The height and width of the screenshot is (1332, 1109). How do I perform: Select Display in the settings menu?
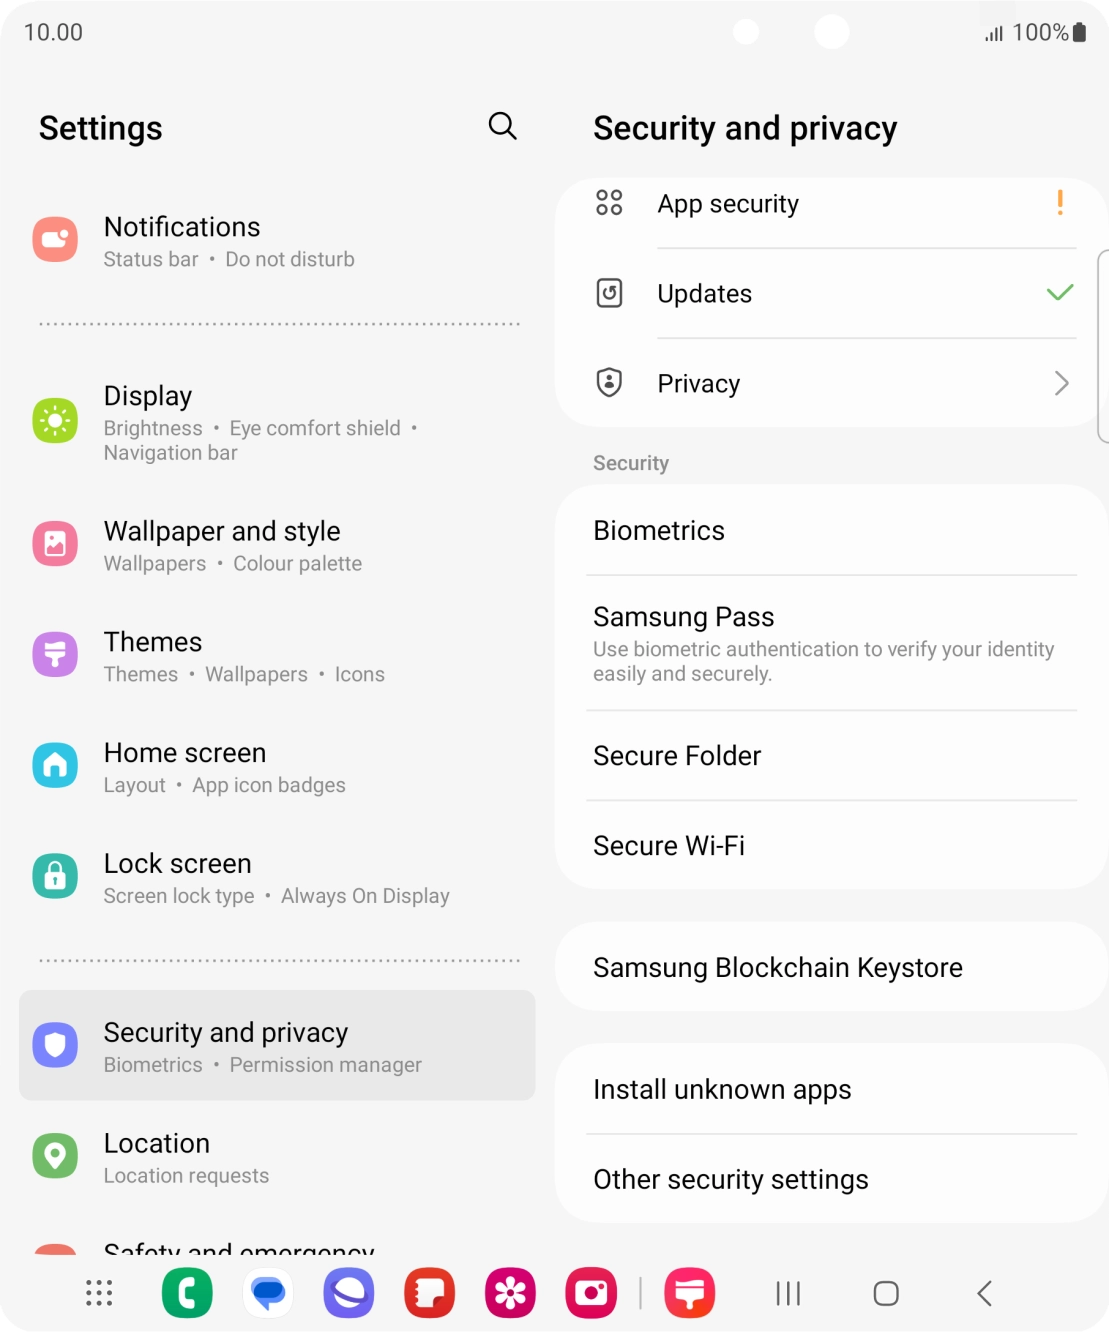pyautogui.click(x=148, y=395)
